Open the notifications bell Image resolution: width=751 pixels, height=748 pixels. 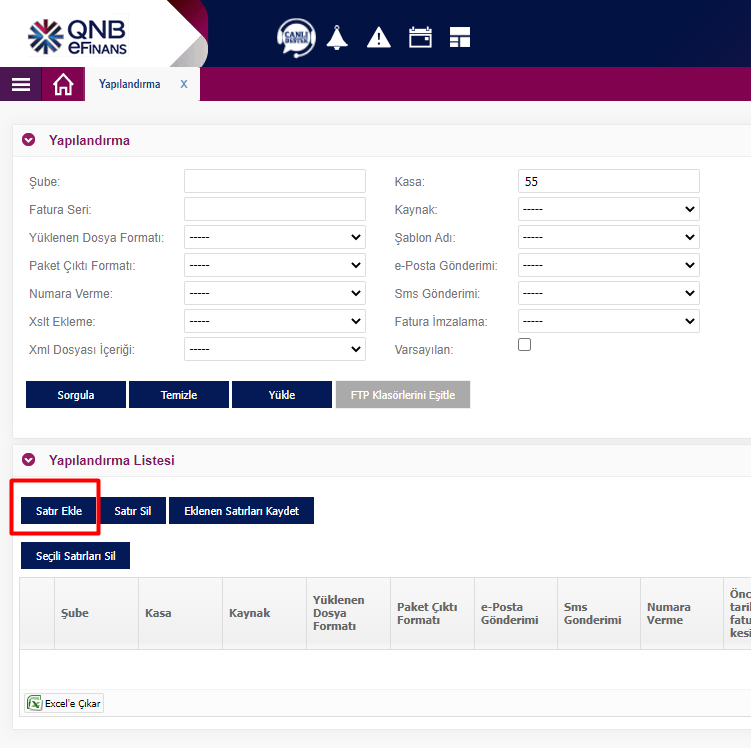click(x=336, y=38)
